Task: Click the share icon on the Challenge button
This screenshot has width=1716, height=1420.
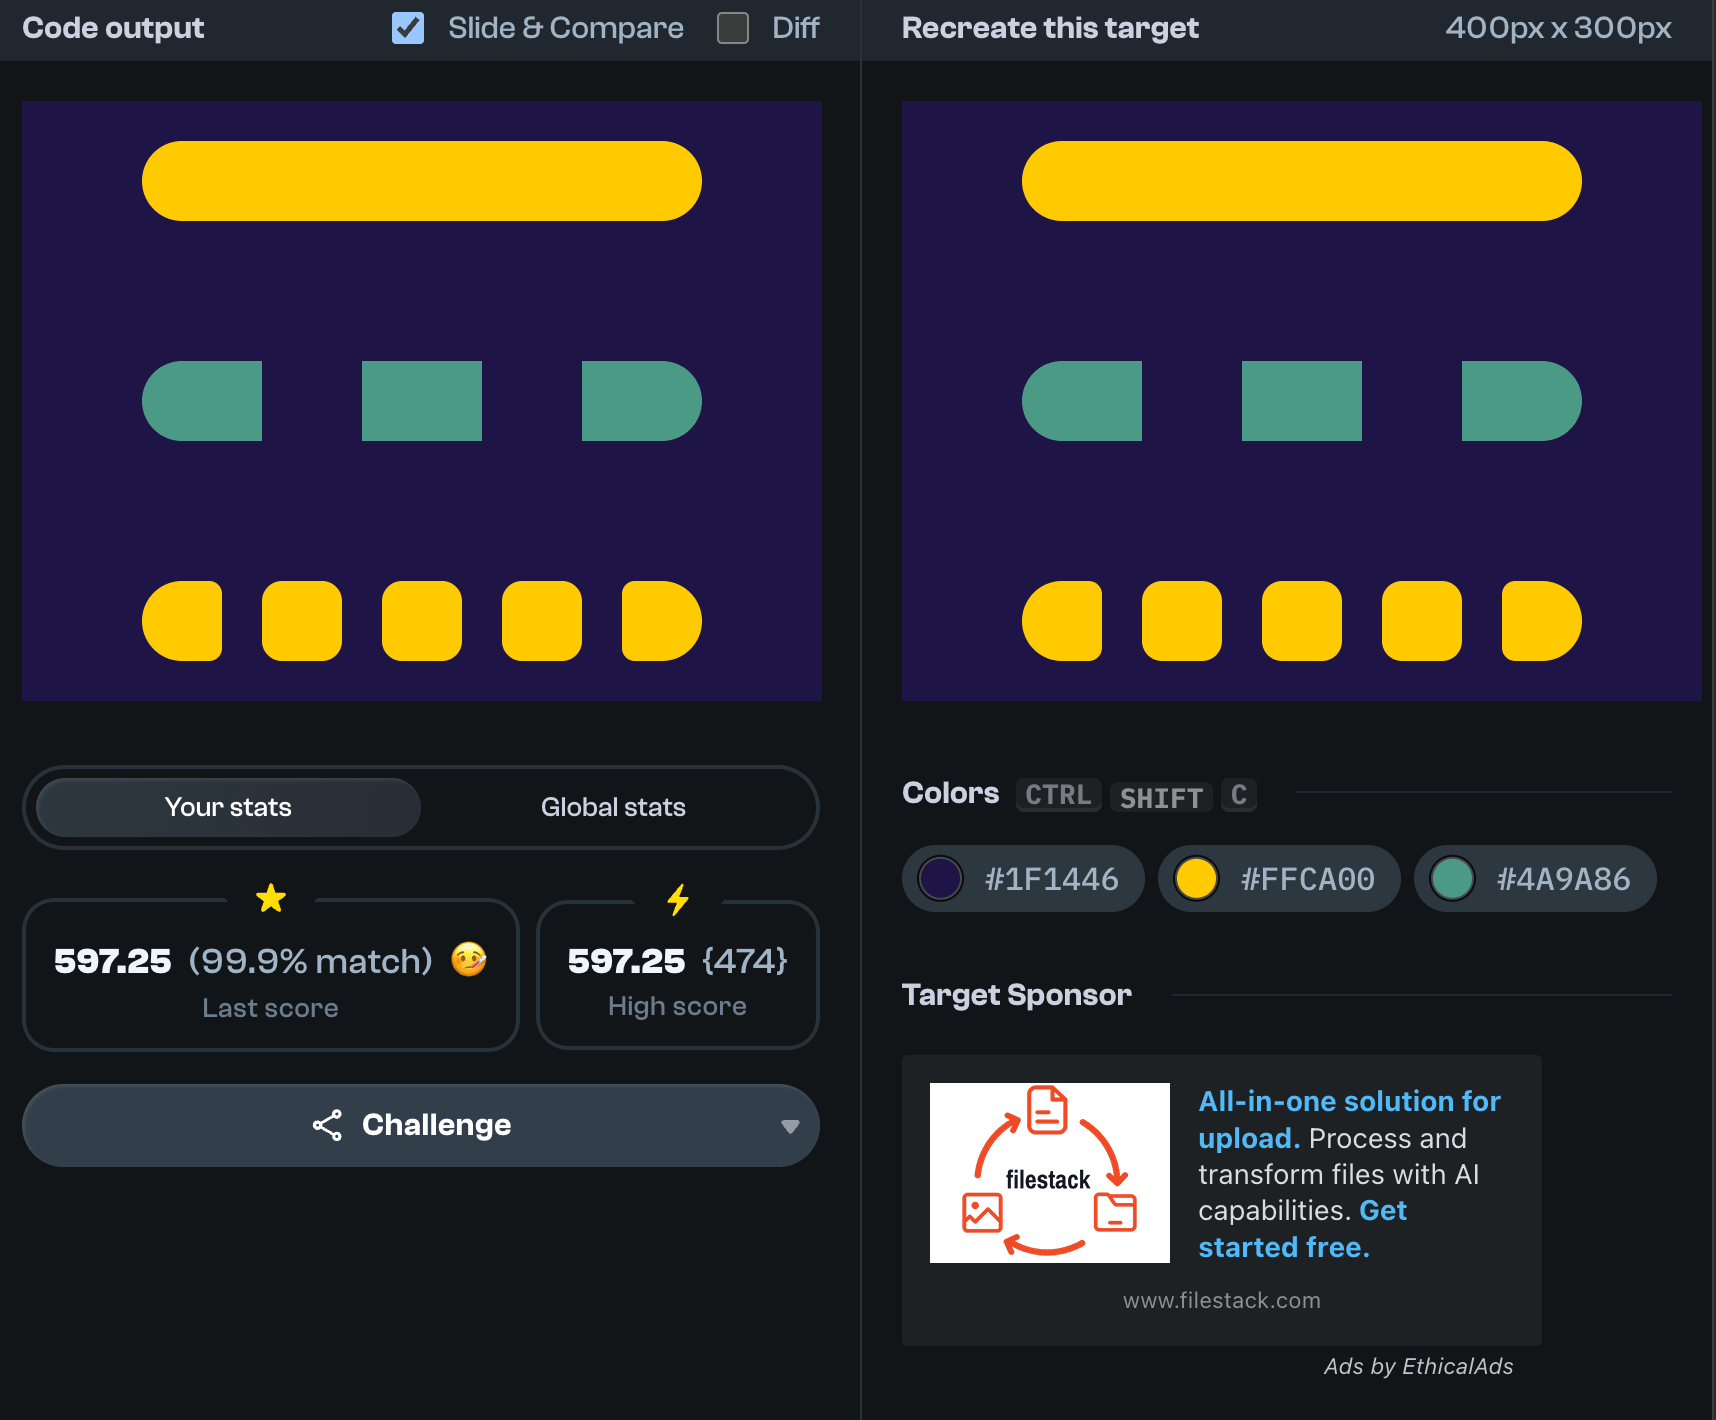Action: (x=327, y=1125)
